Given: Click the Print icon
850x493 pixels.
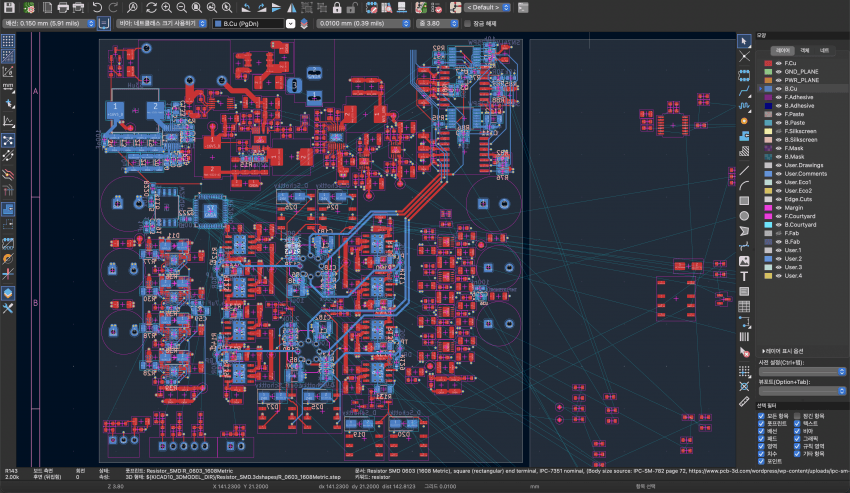Looking at the screenshot, I should pyautogui.click(x=63, y=8).
